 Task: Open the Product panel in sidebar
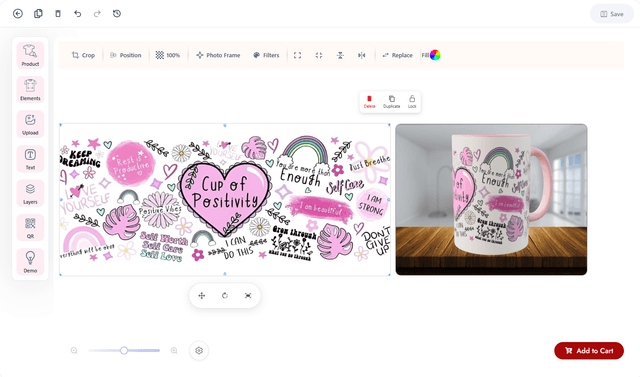[x=30, y=55]
